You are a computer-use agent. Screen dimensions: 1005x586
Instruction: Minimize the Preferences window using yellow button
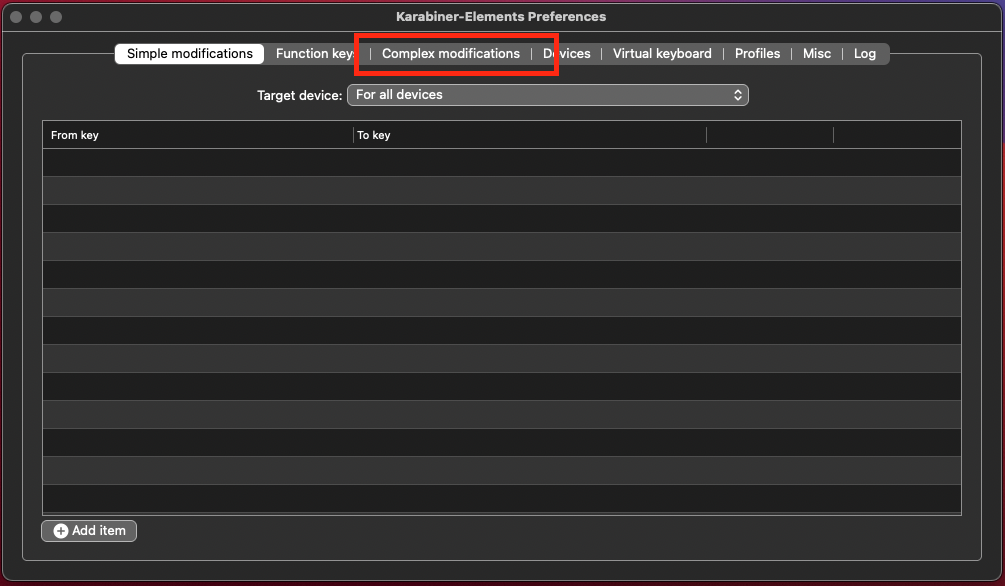(x=37, y=17)
